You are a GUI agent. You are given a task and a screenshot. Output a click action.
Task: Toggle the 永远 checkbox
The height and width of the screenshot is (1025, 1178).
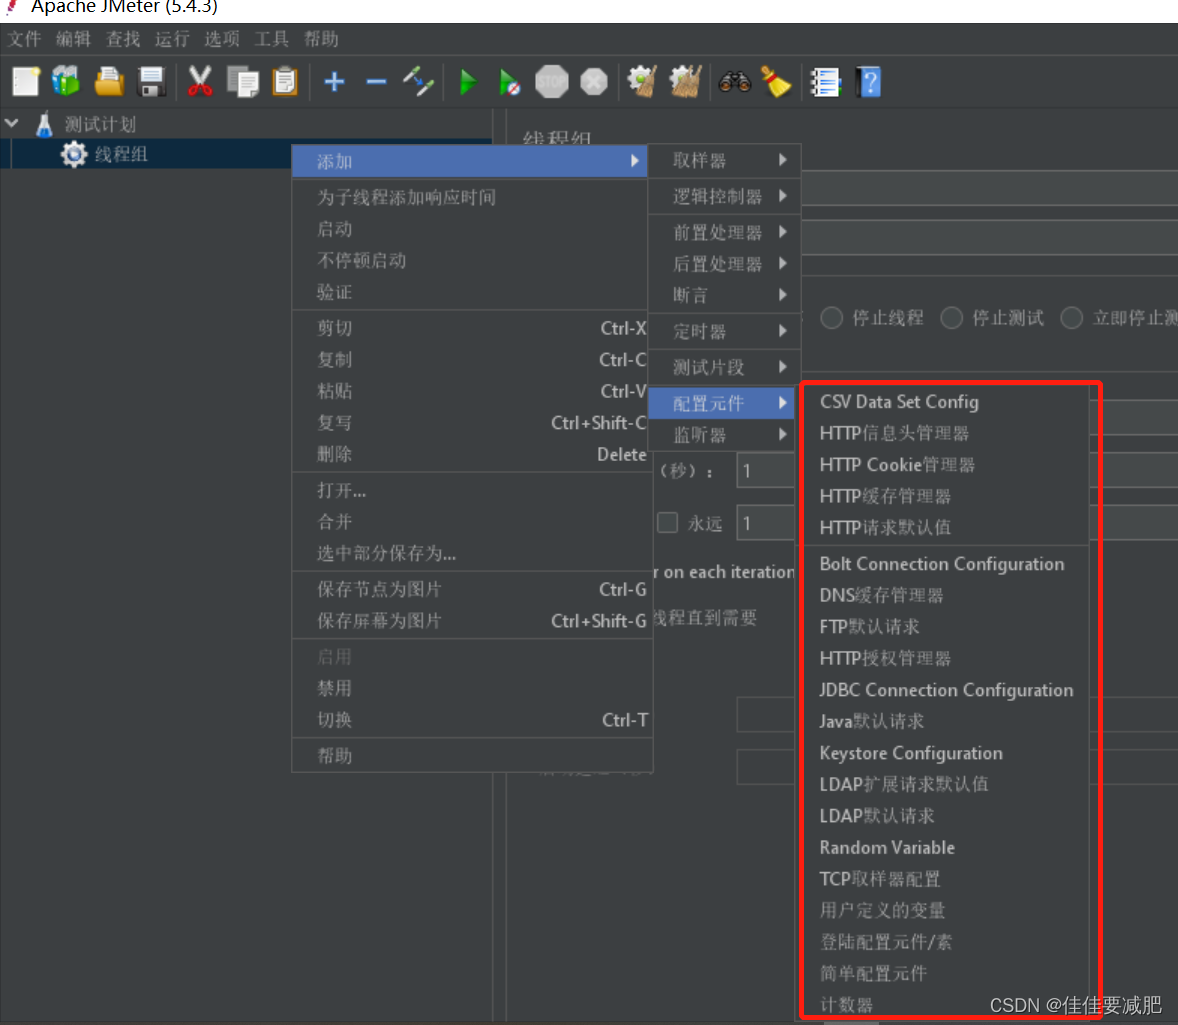[x=668, y=523]
